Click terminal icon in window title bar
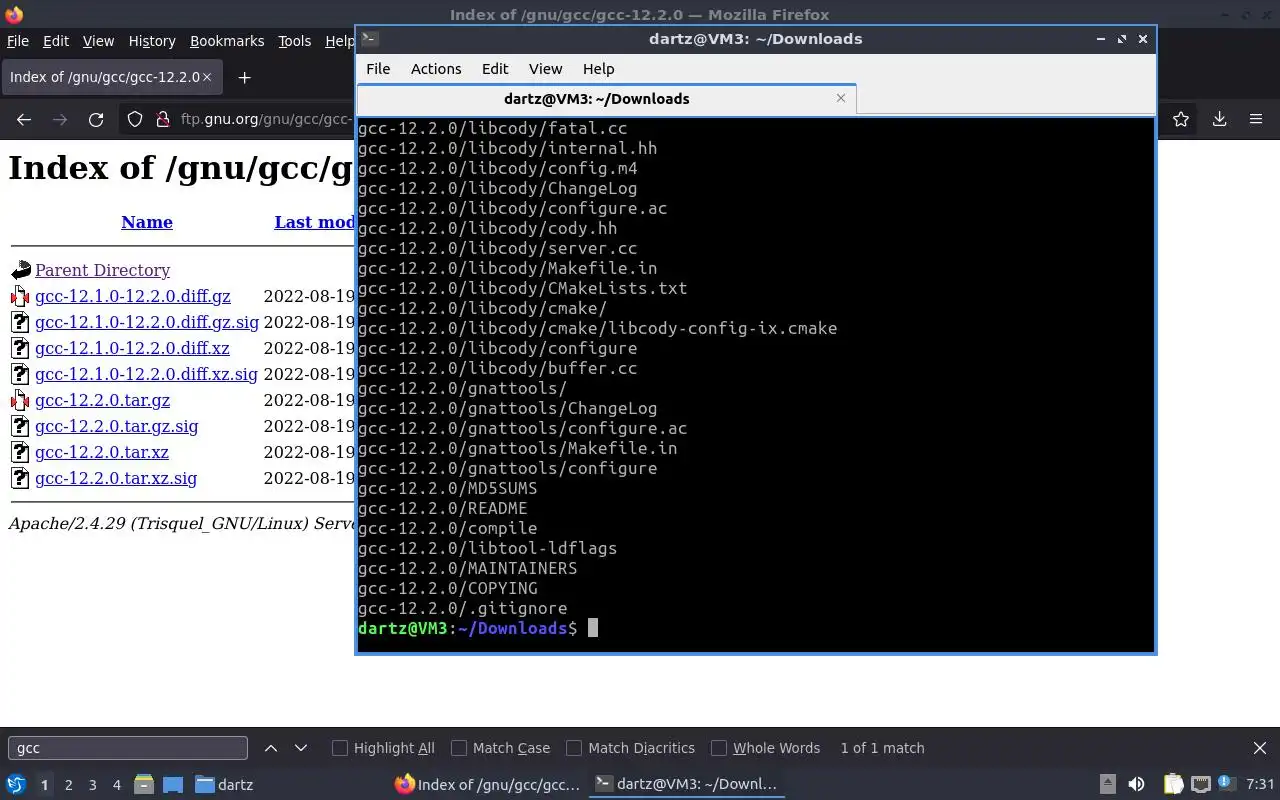Screen dimensions: 1280x800 [369, 39]
